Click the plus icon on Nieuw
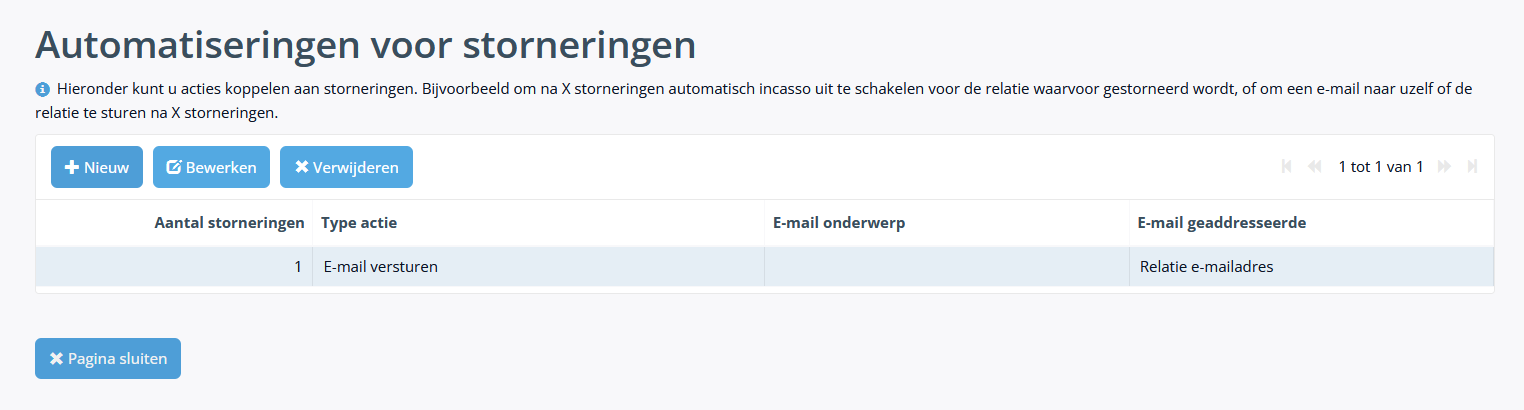1524x410 pixels. point(72,167)
